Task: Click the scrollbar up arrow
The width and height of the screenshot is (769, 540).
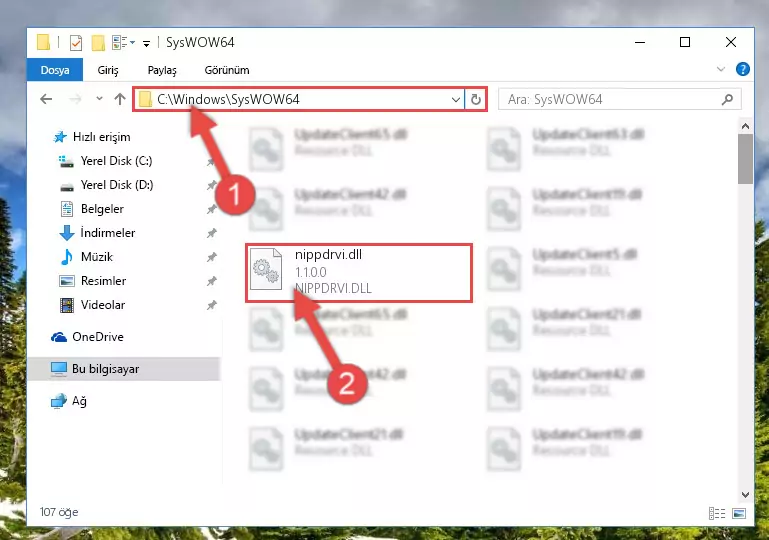Action: pos(745,127)
